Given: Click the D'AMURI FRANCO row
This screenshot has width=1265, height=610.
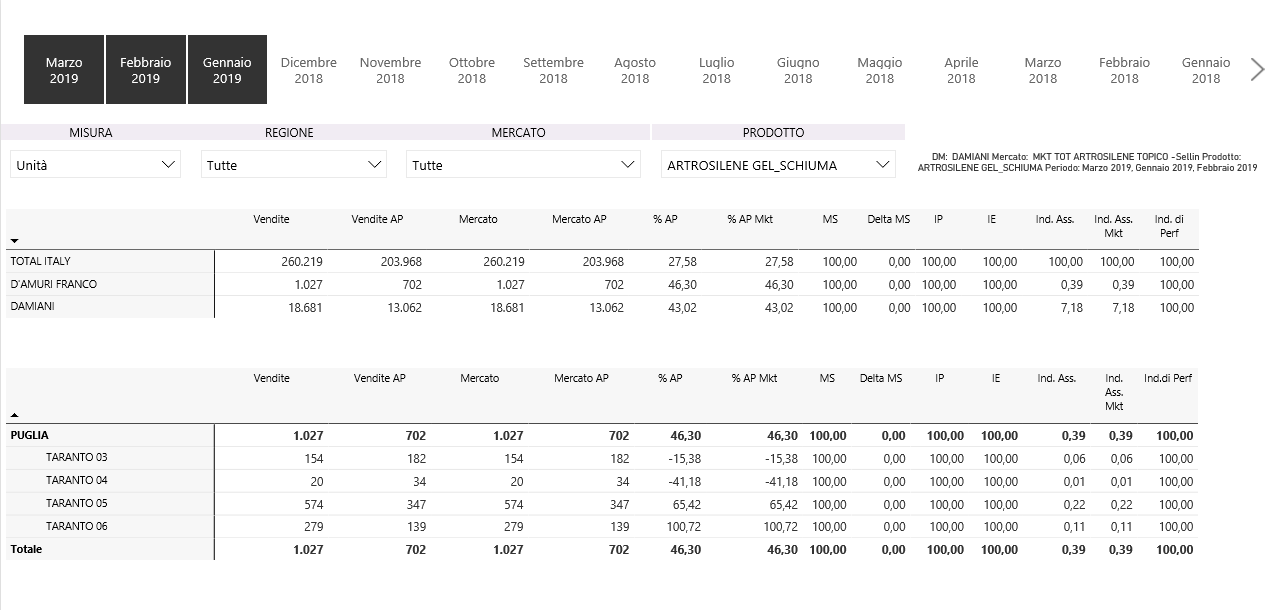Looking at the screenshot, I should click(x=54, y=284).
